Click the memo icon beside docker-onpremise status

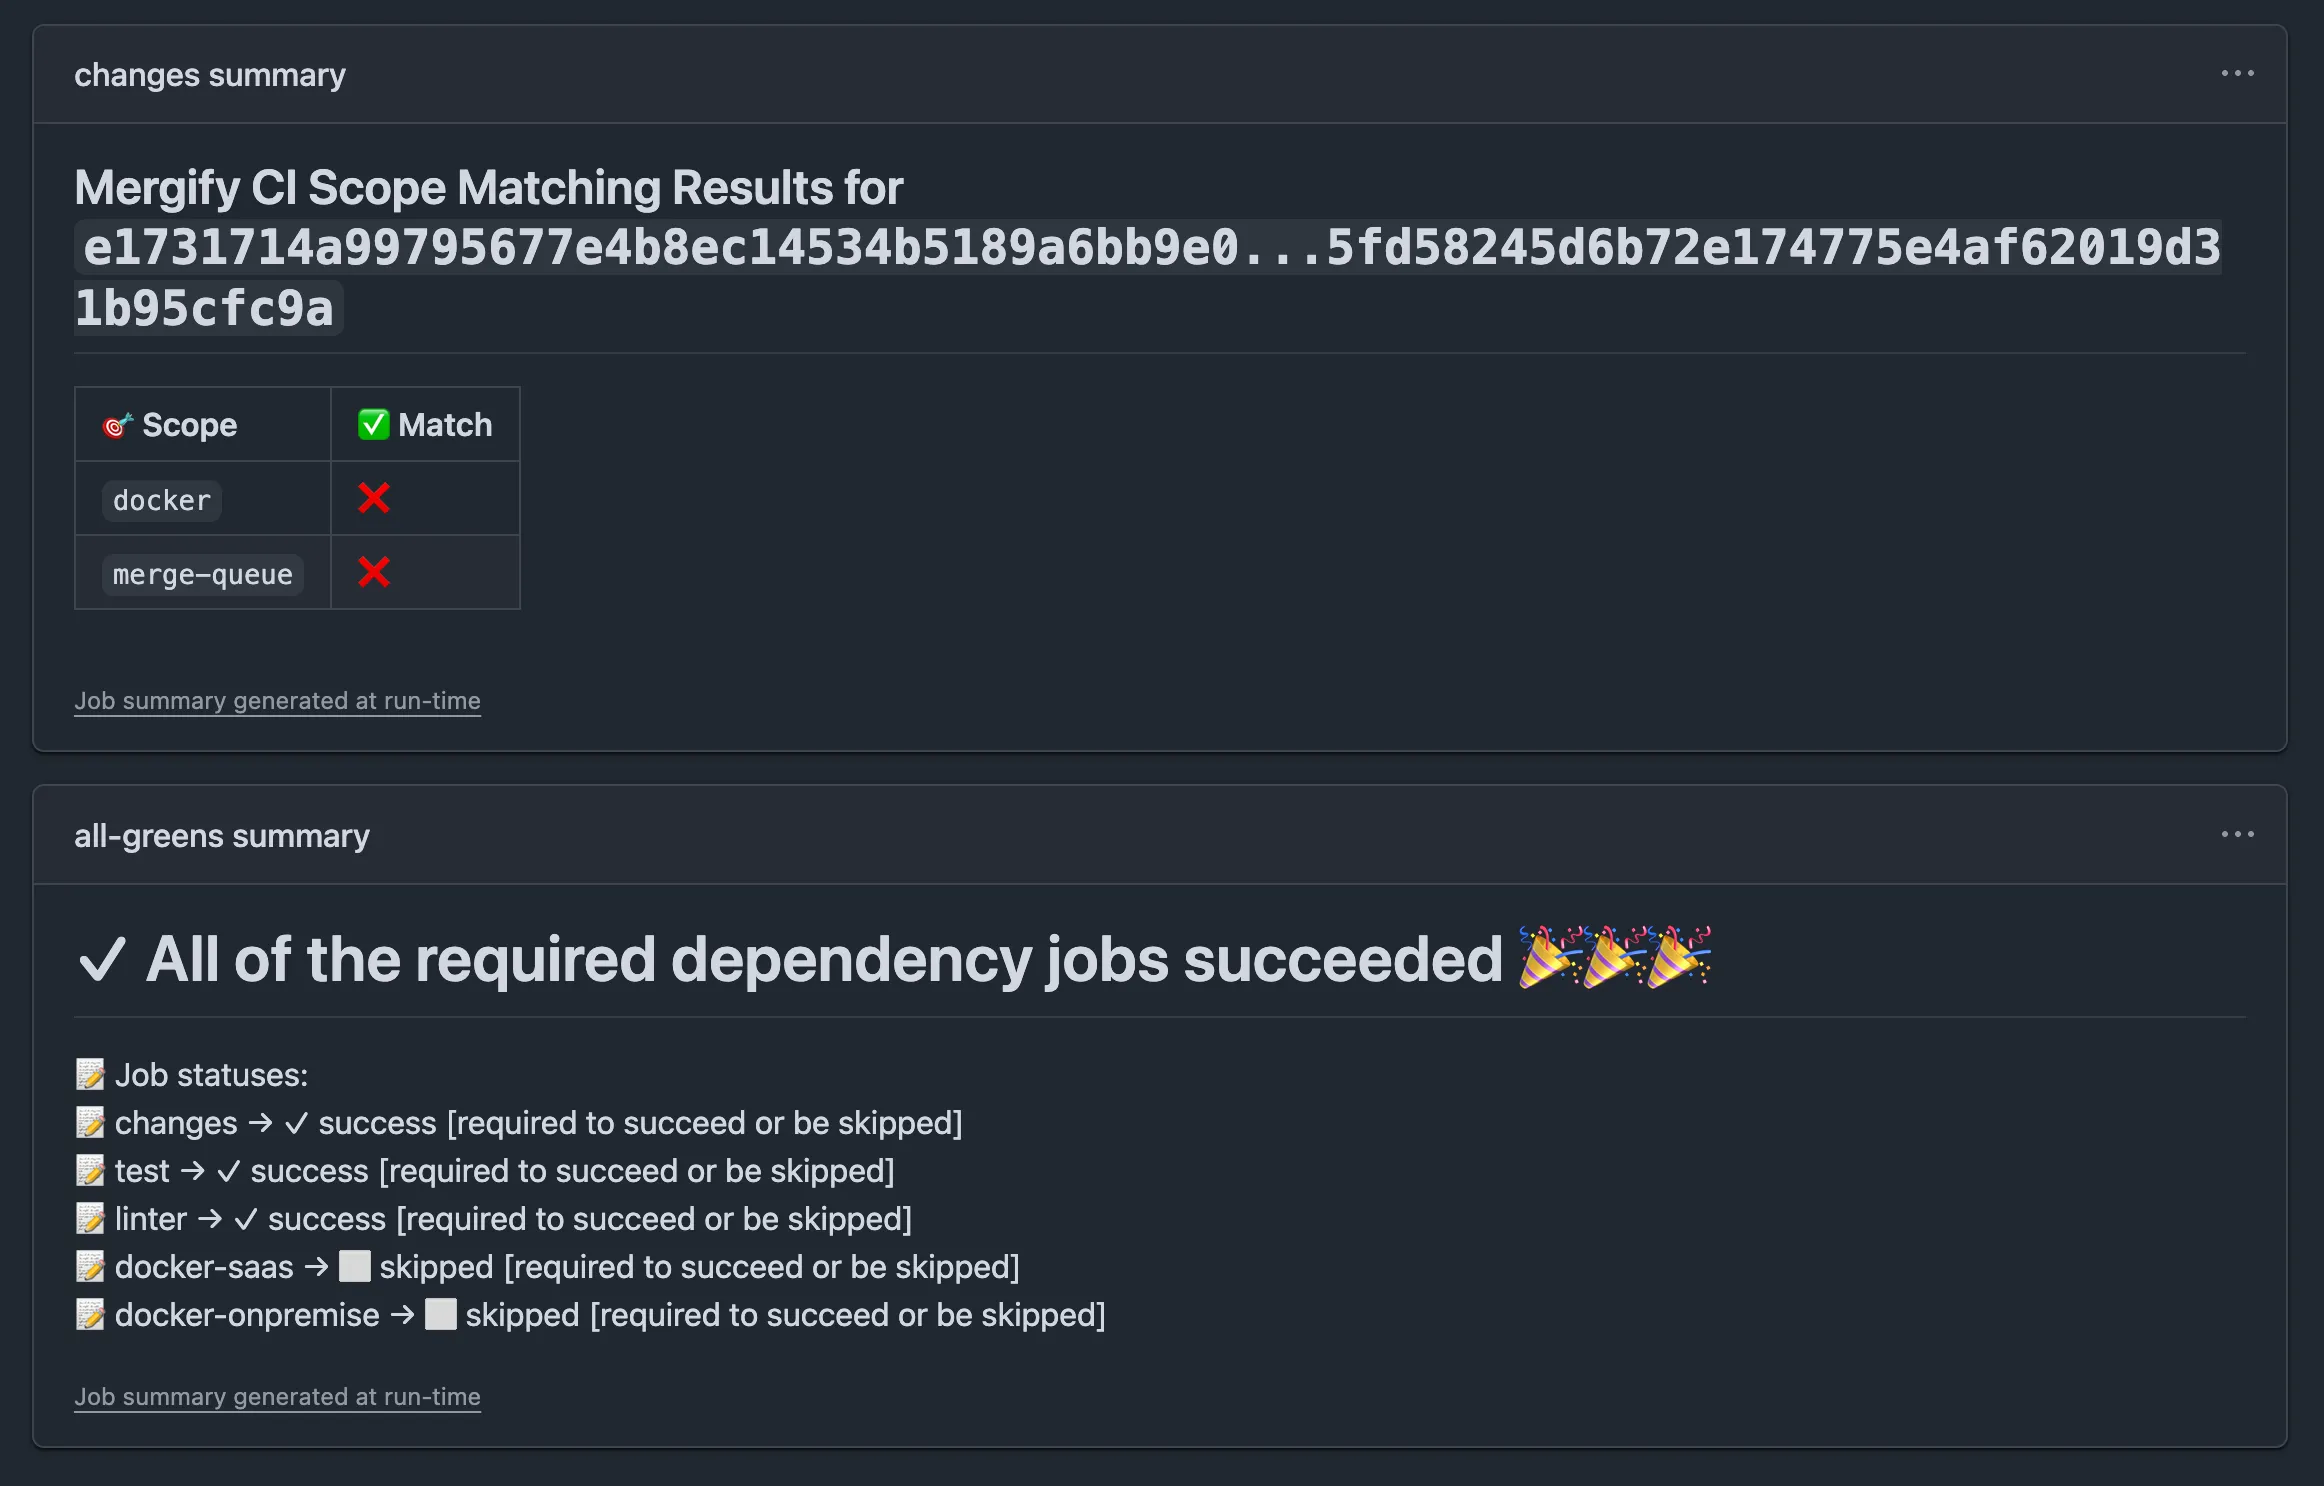(x=90, y=1314)
